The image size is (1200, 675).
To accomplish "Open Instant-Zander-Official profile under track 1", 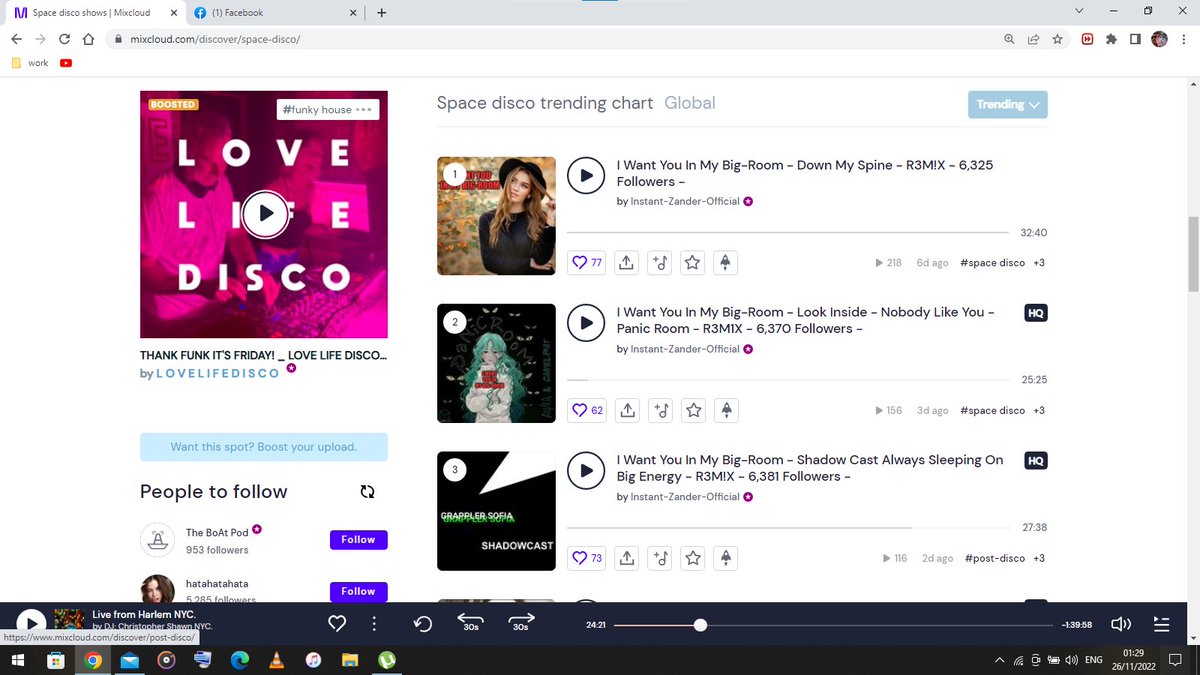I will (x=685, y=201).
